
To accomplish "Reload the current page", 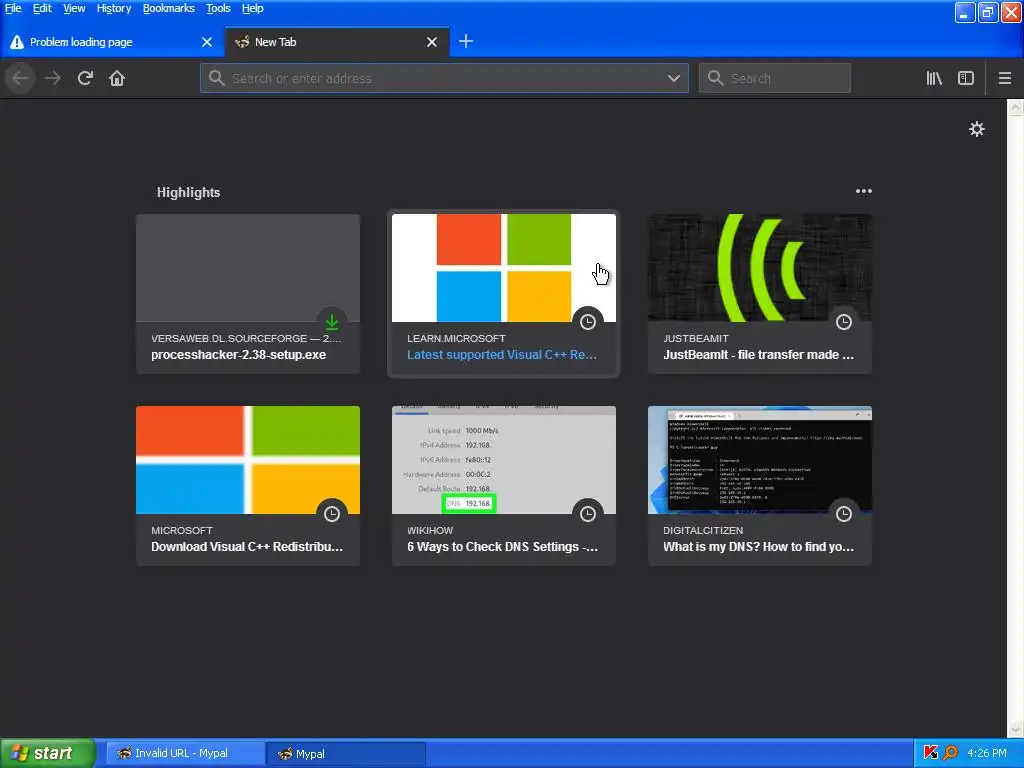I will (85, 78).
